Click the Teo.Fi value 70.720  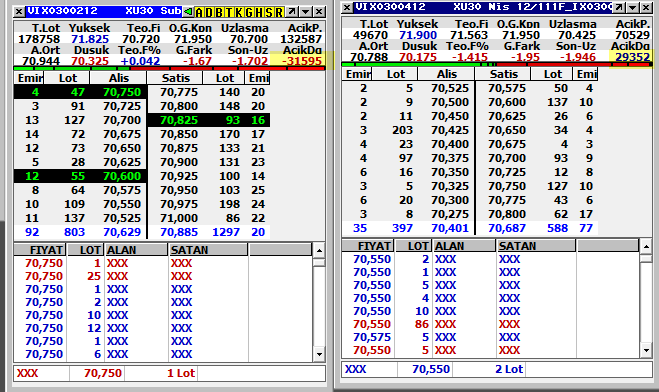pos(141,39)
